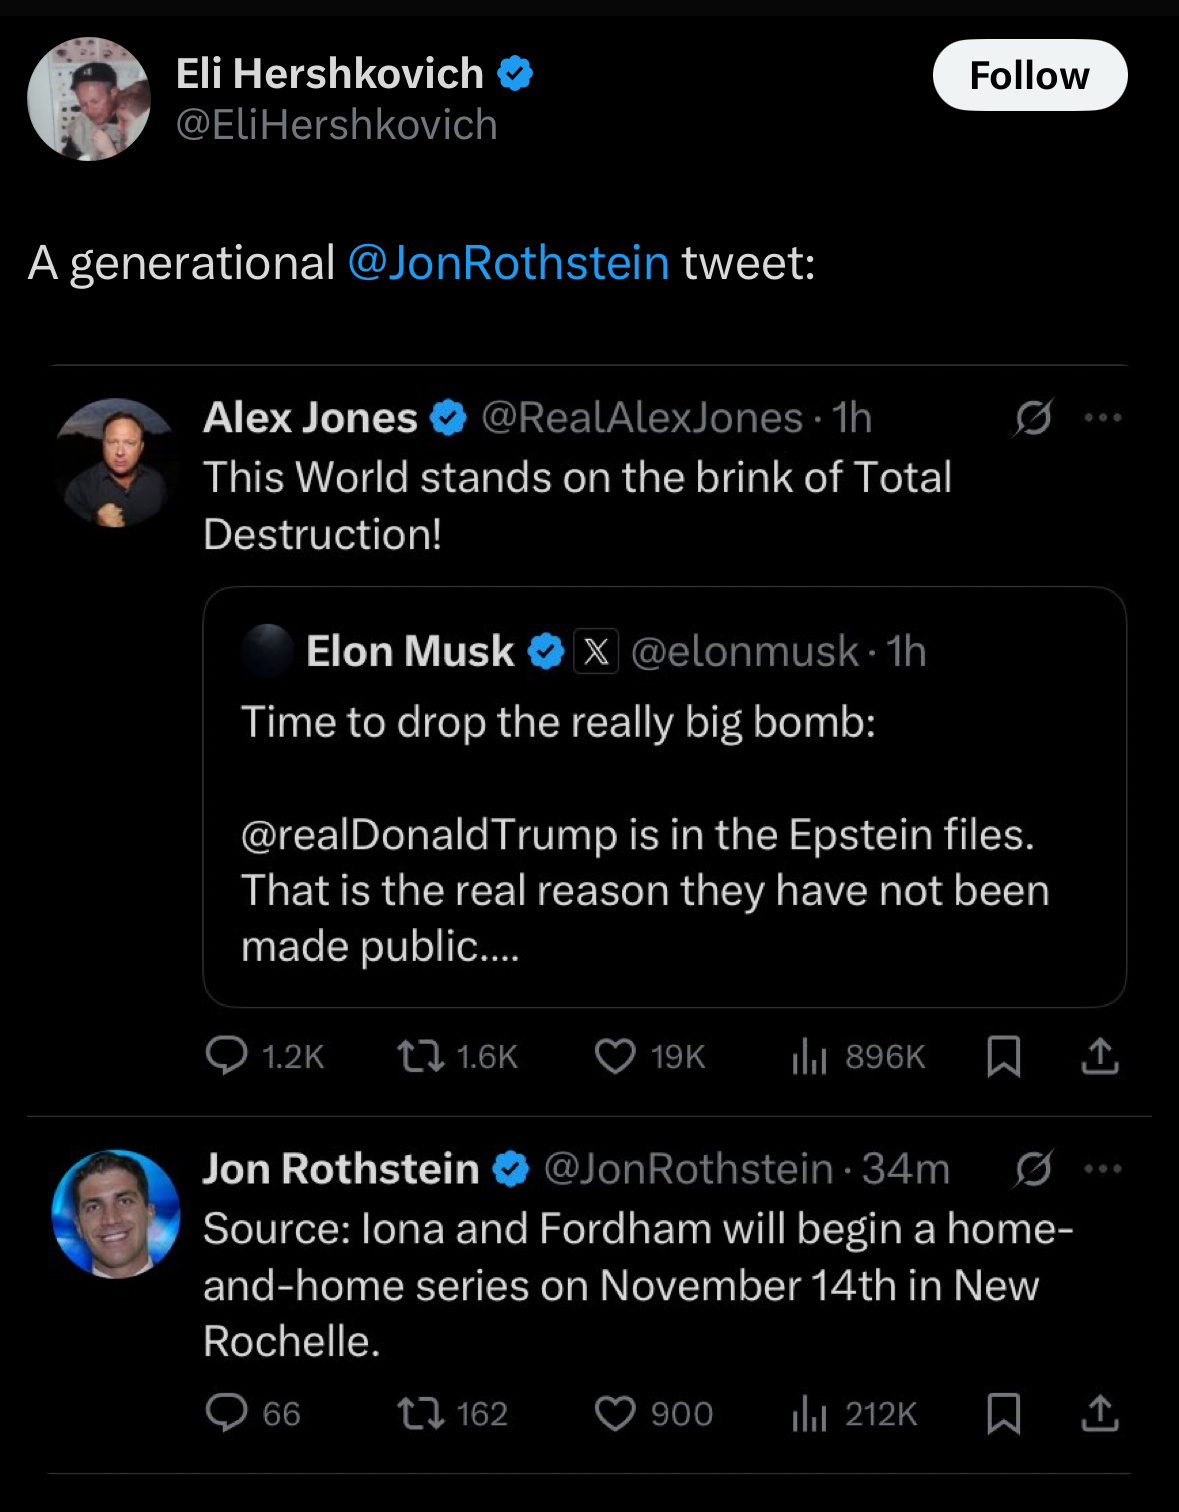This screenshot has width=1179, height=1512.
Task: Follow Eli Hershkovich
Action: (1029, 75)
